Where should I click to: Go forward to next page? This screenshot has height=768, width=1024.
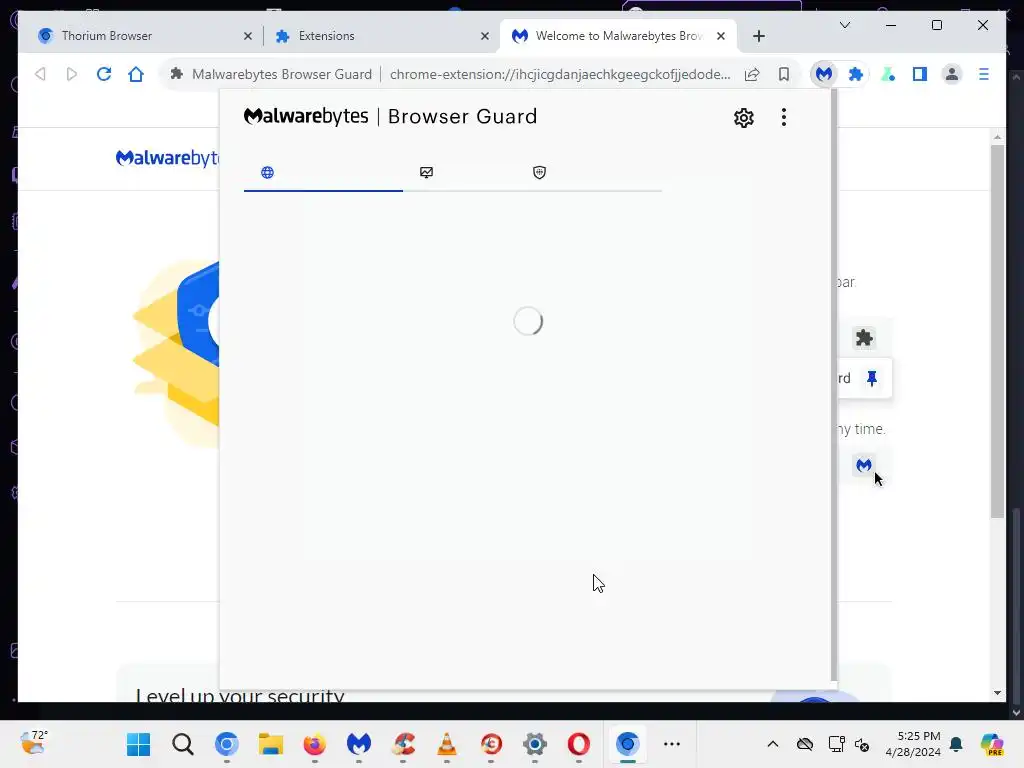tap(72, 74)
